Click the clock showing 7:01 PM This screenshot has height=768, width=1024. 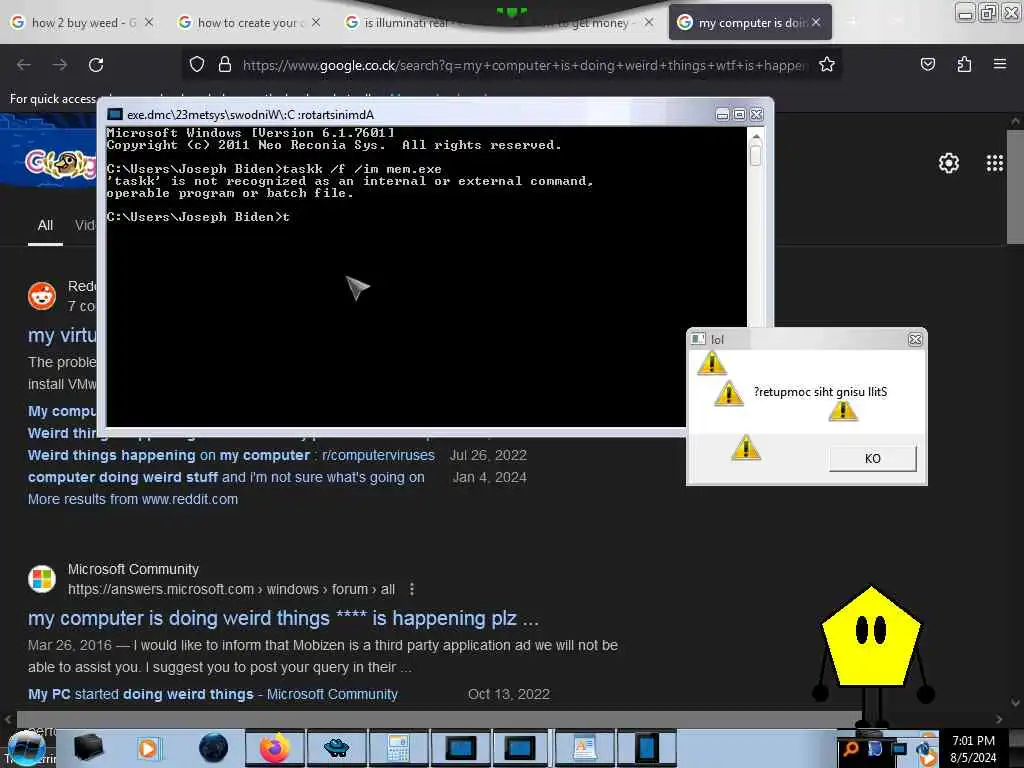[973, 741]
